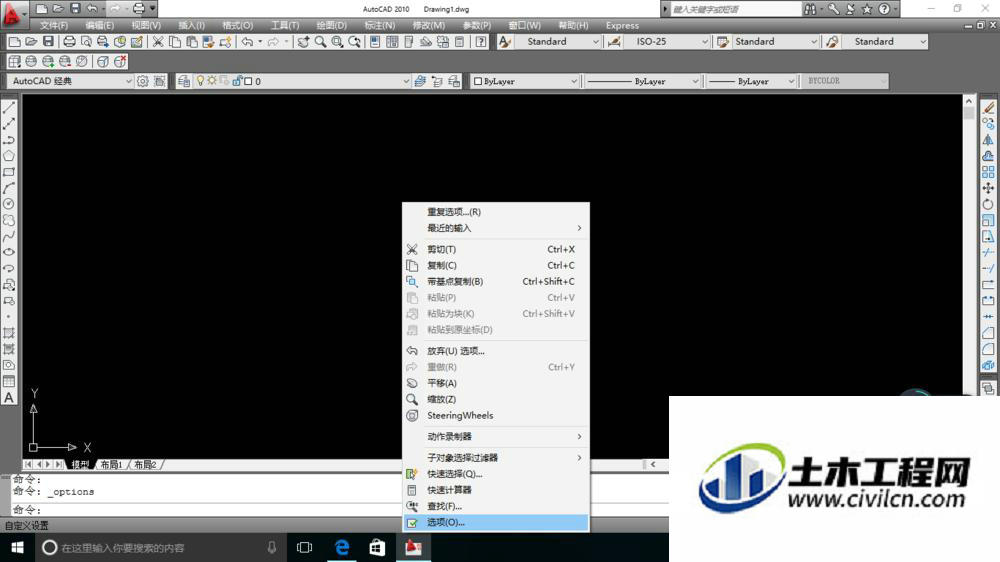This screenshot has height=562, width=1000.
Task: Click the vertical scrollbar up arrow
Action: [969, 101]
